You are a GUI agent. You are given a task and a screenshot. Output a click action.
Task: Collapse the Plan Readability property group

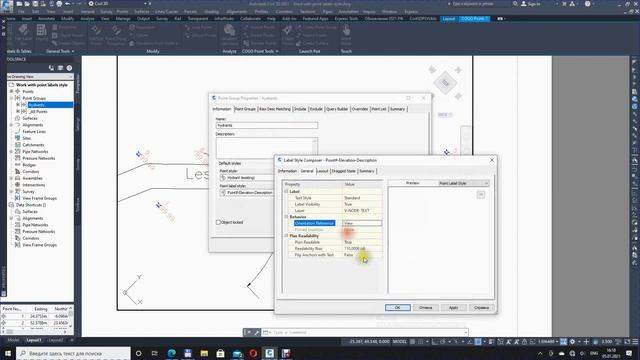click(286, 236)
